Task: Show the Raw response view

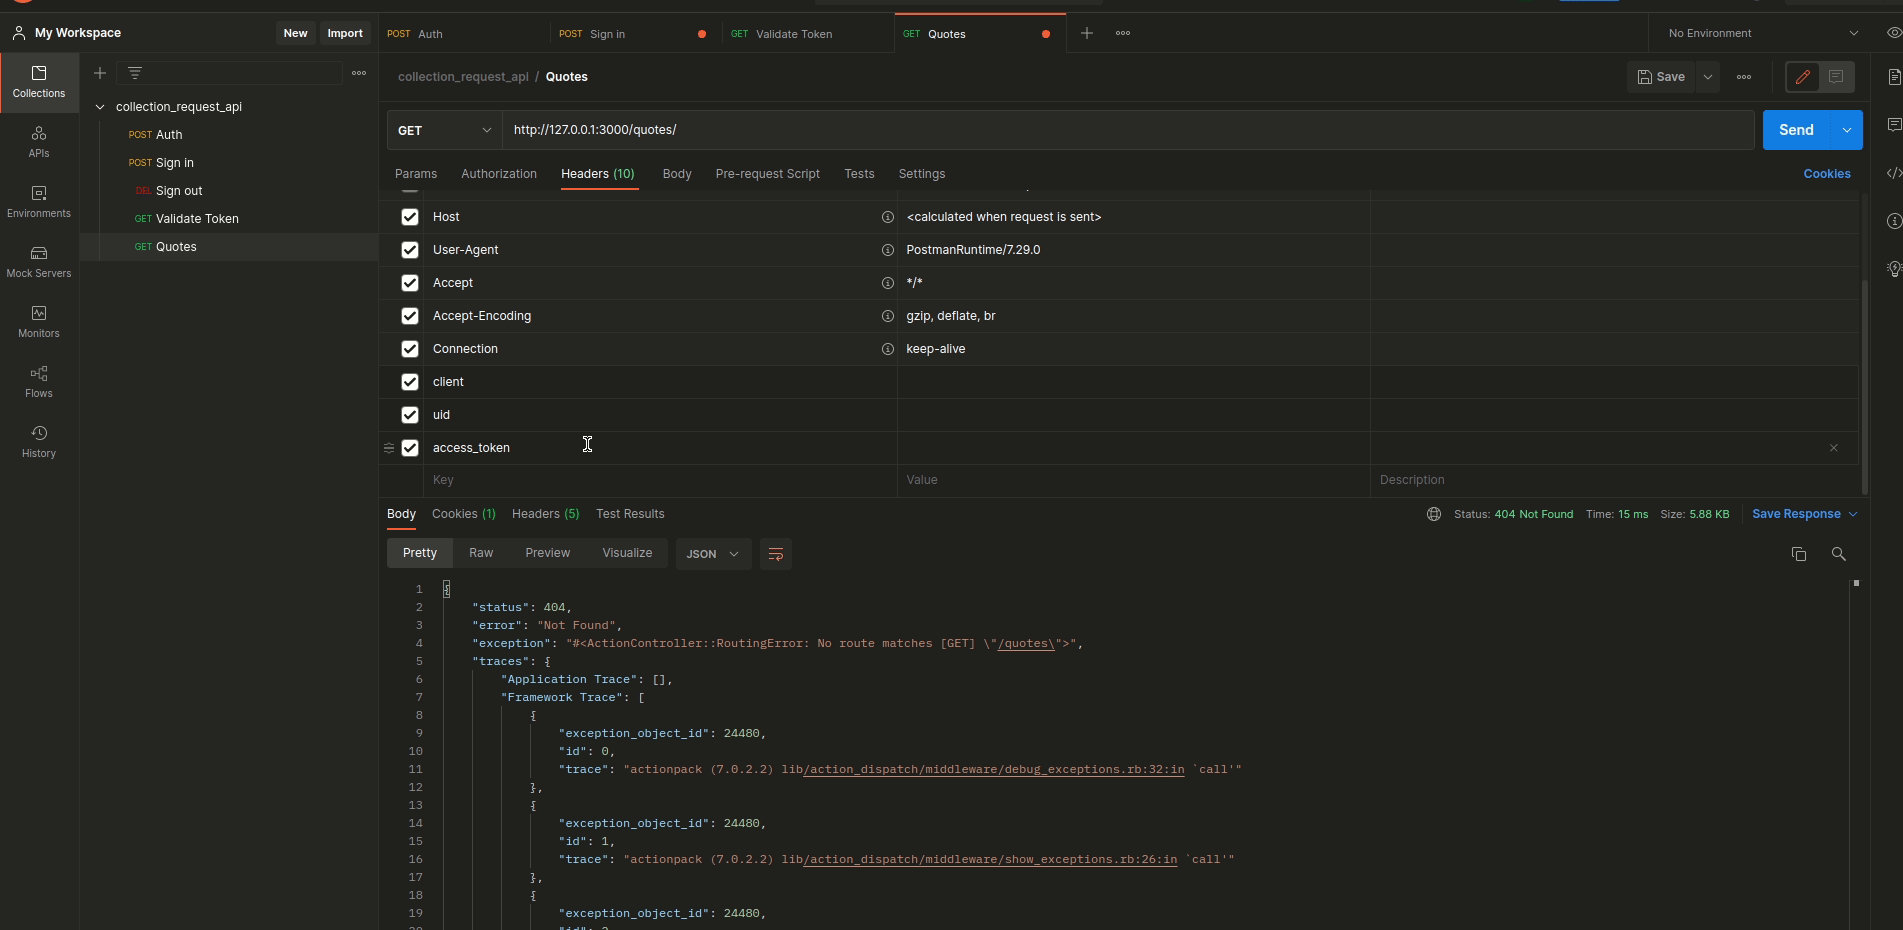Action: 481,553
